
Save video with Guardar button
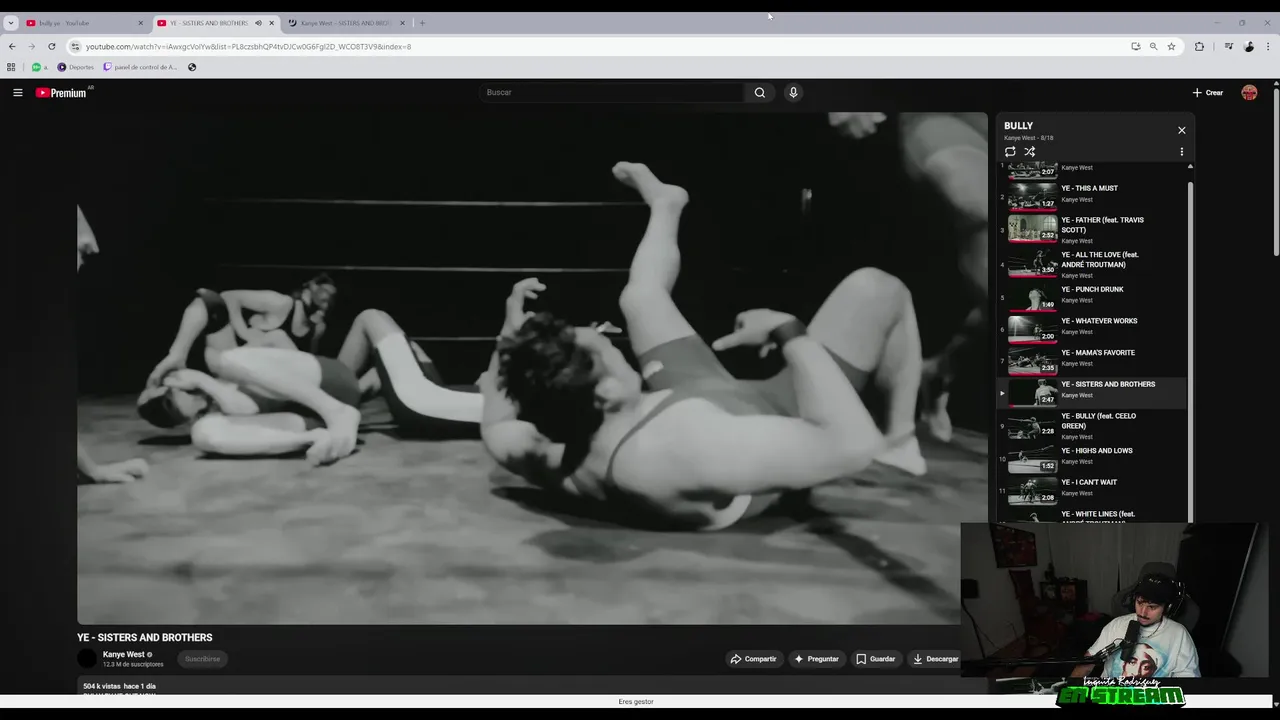(875, 659)
